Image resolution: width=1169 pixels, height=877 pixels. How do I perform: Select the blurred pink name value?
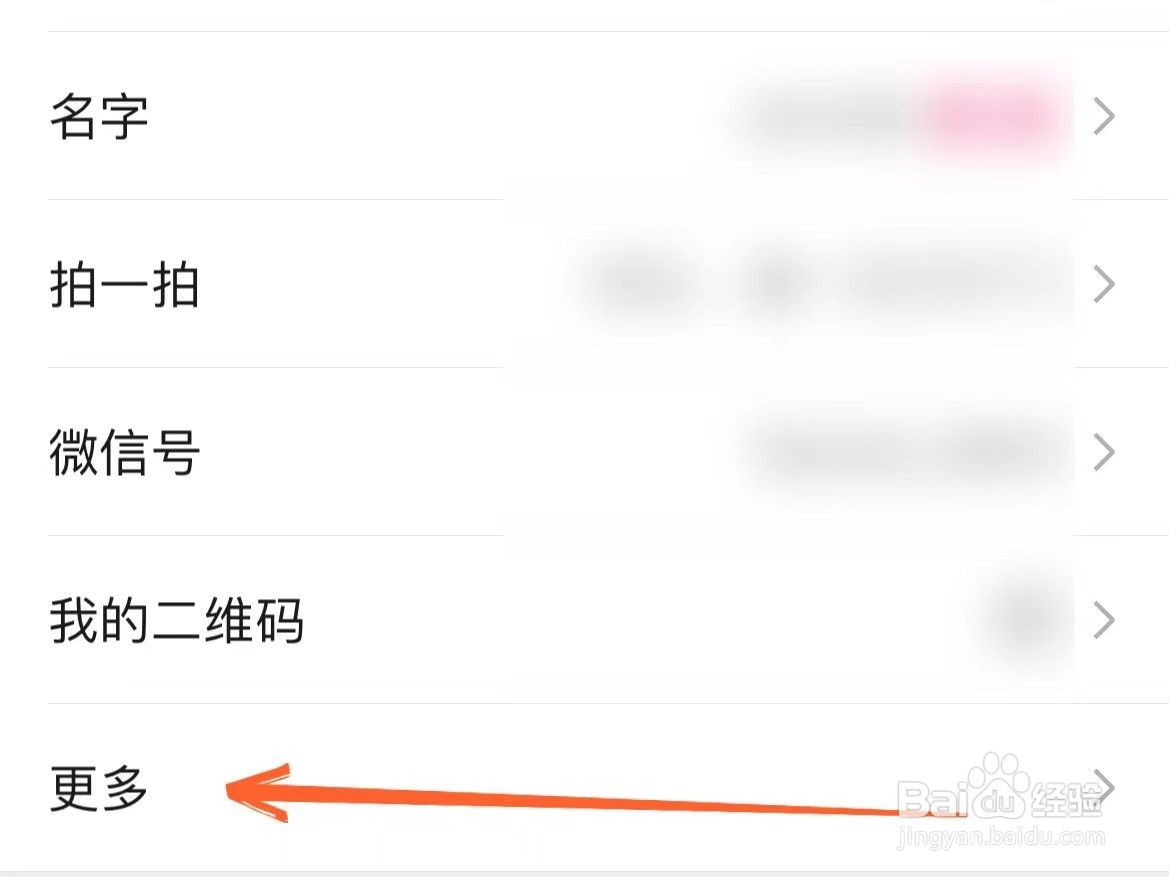point(988,118)
